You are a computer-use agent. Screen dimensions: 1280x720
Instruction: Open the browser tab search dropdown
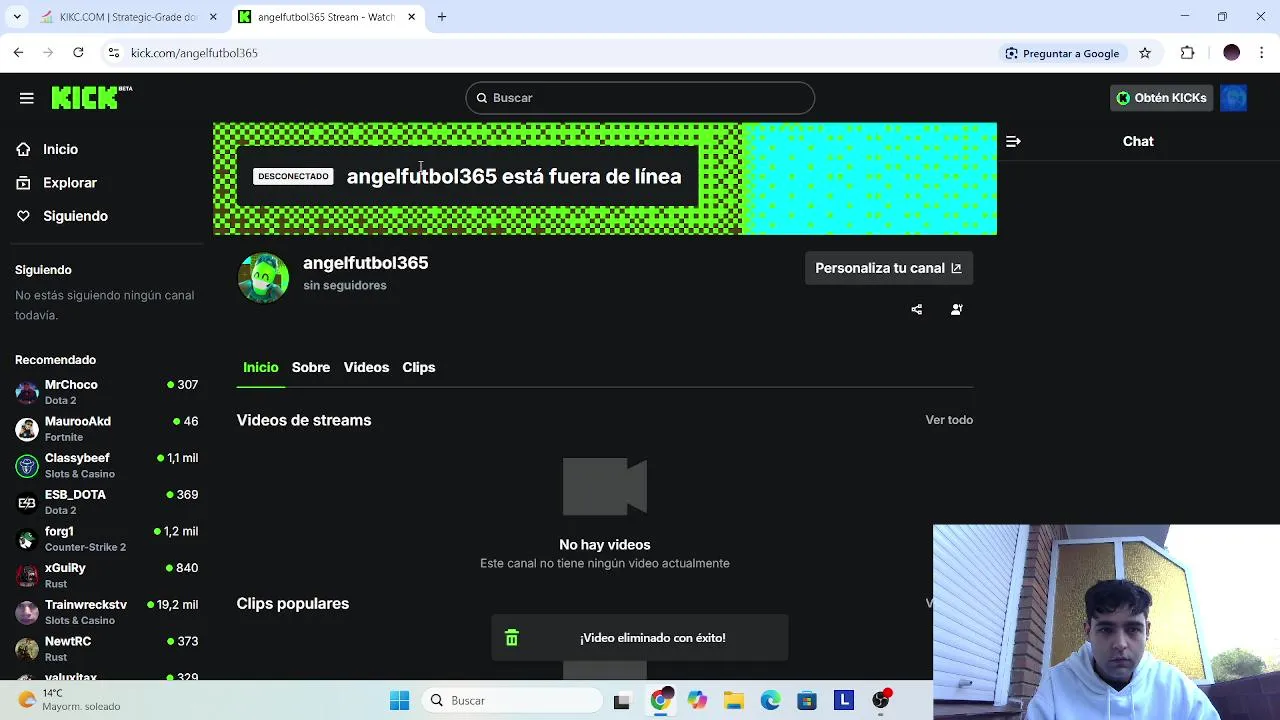[17, 17]
